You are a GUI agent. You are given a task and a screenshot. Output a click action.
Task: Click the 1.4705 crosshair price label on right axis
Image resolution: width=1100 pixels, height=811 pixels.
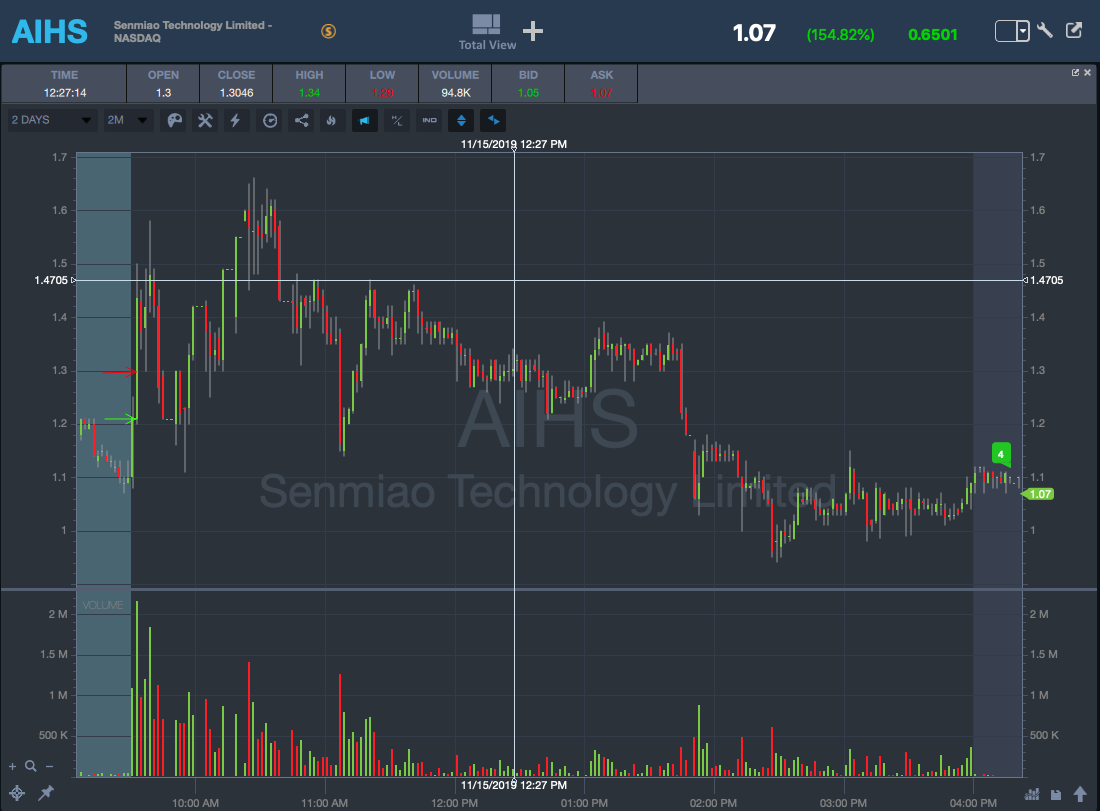(1046, 280)
